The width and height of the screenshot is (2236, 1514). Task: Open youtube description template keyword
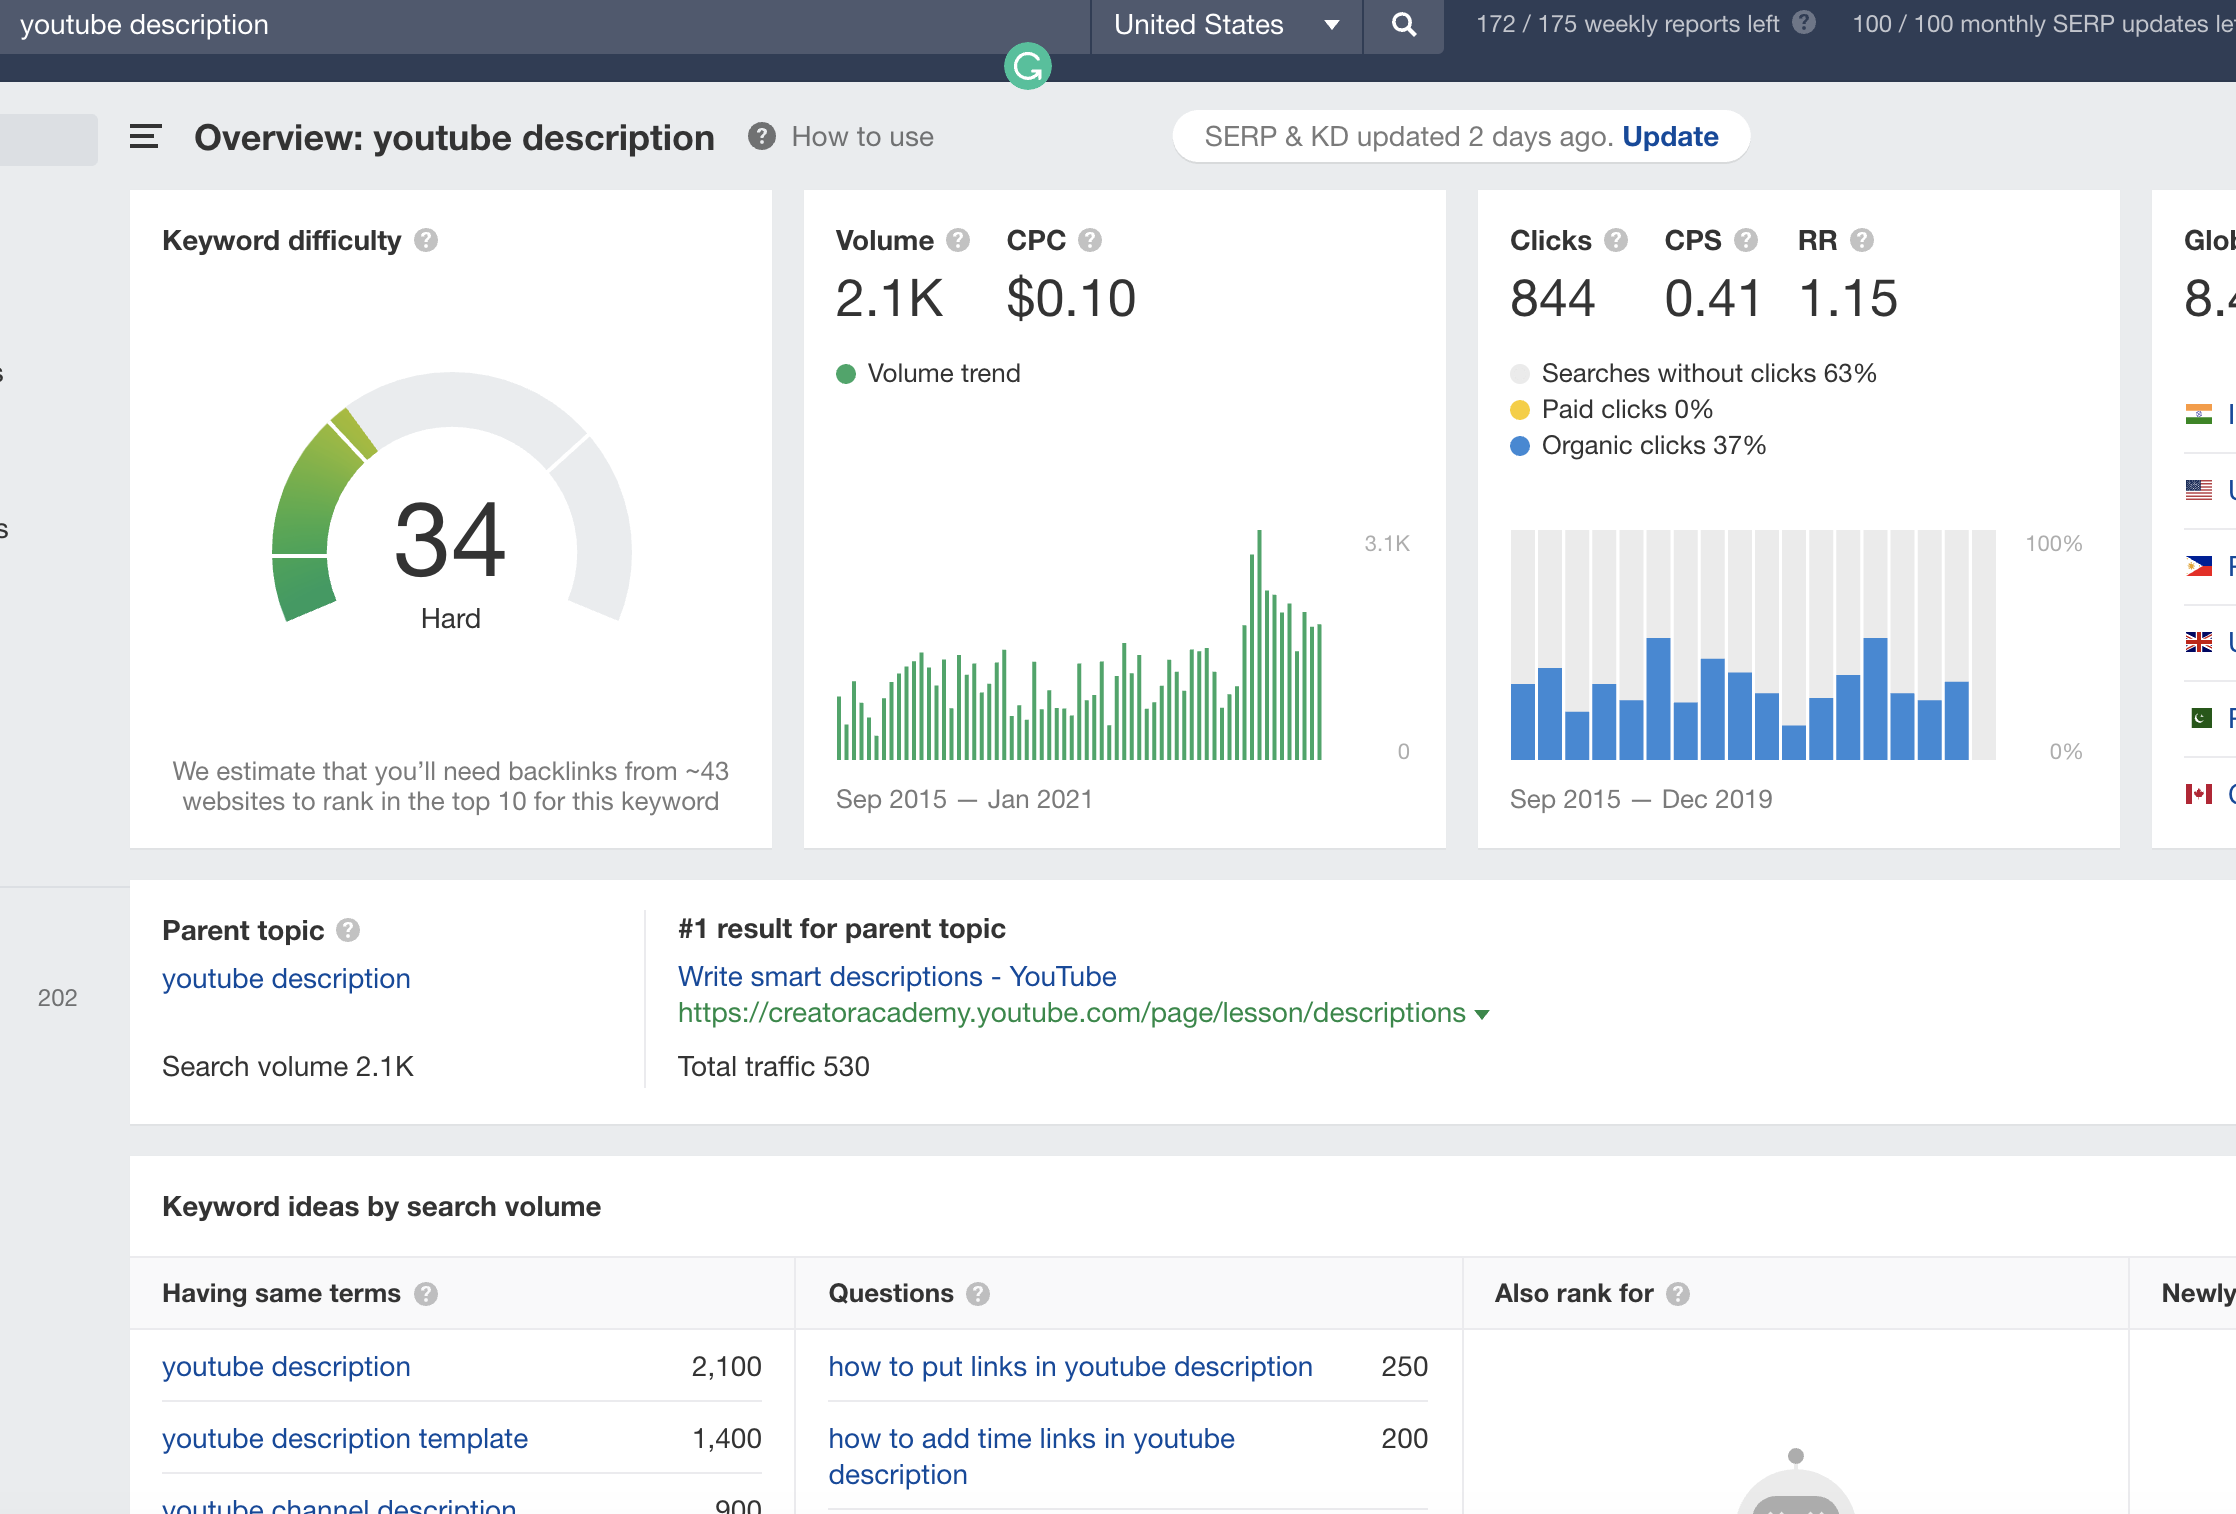pos(345,1439)
